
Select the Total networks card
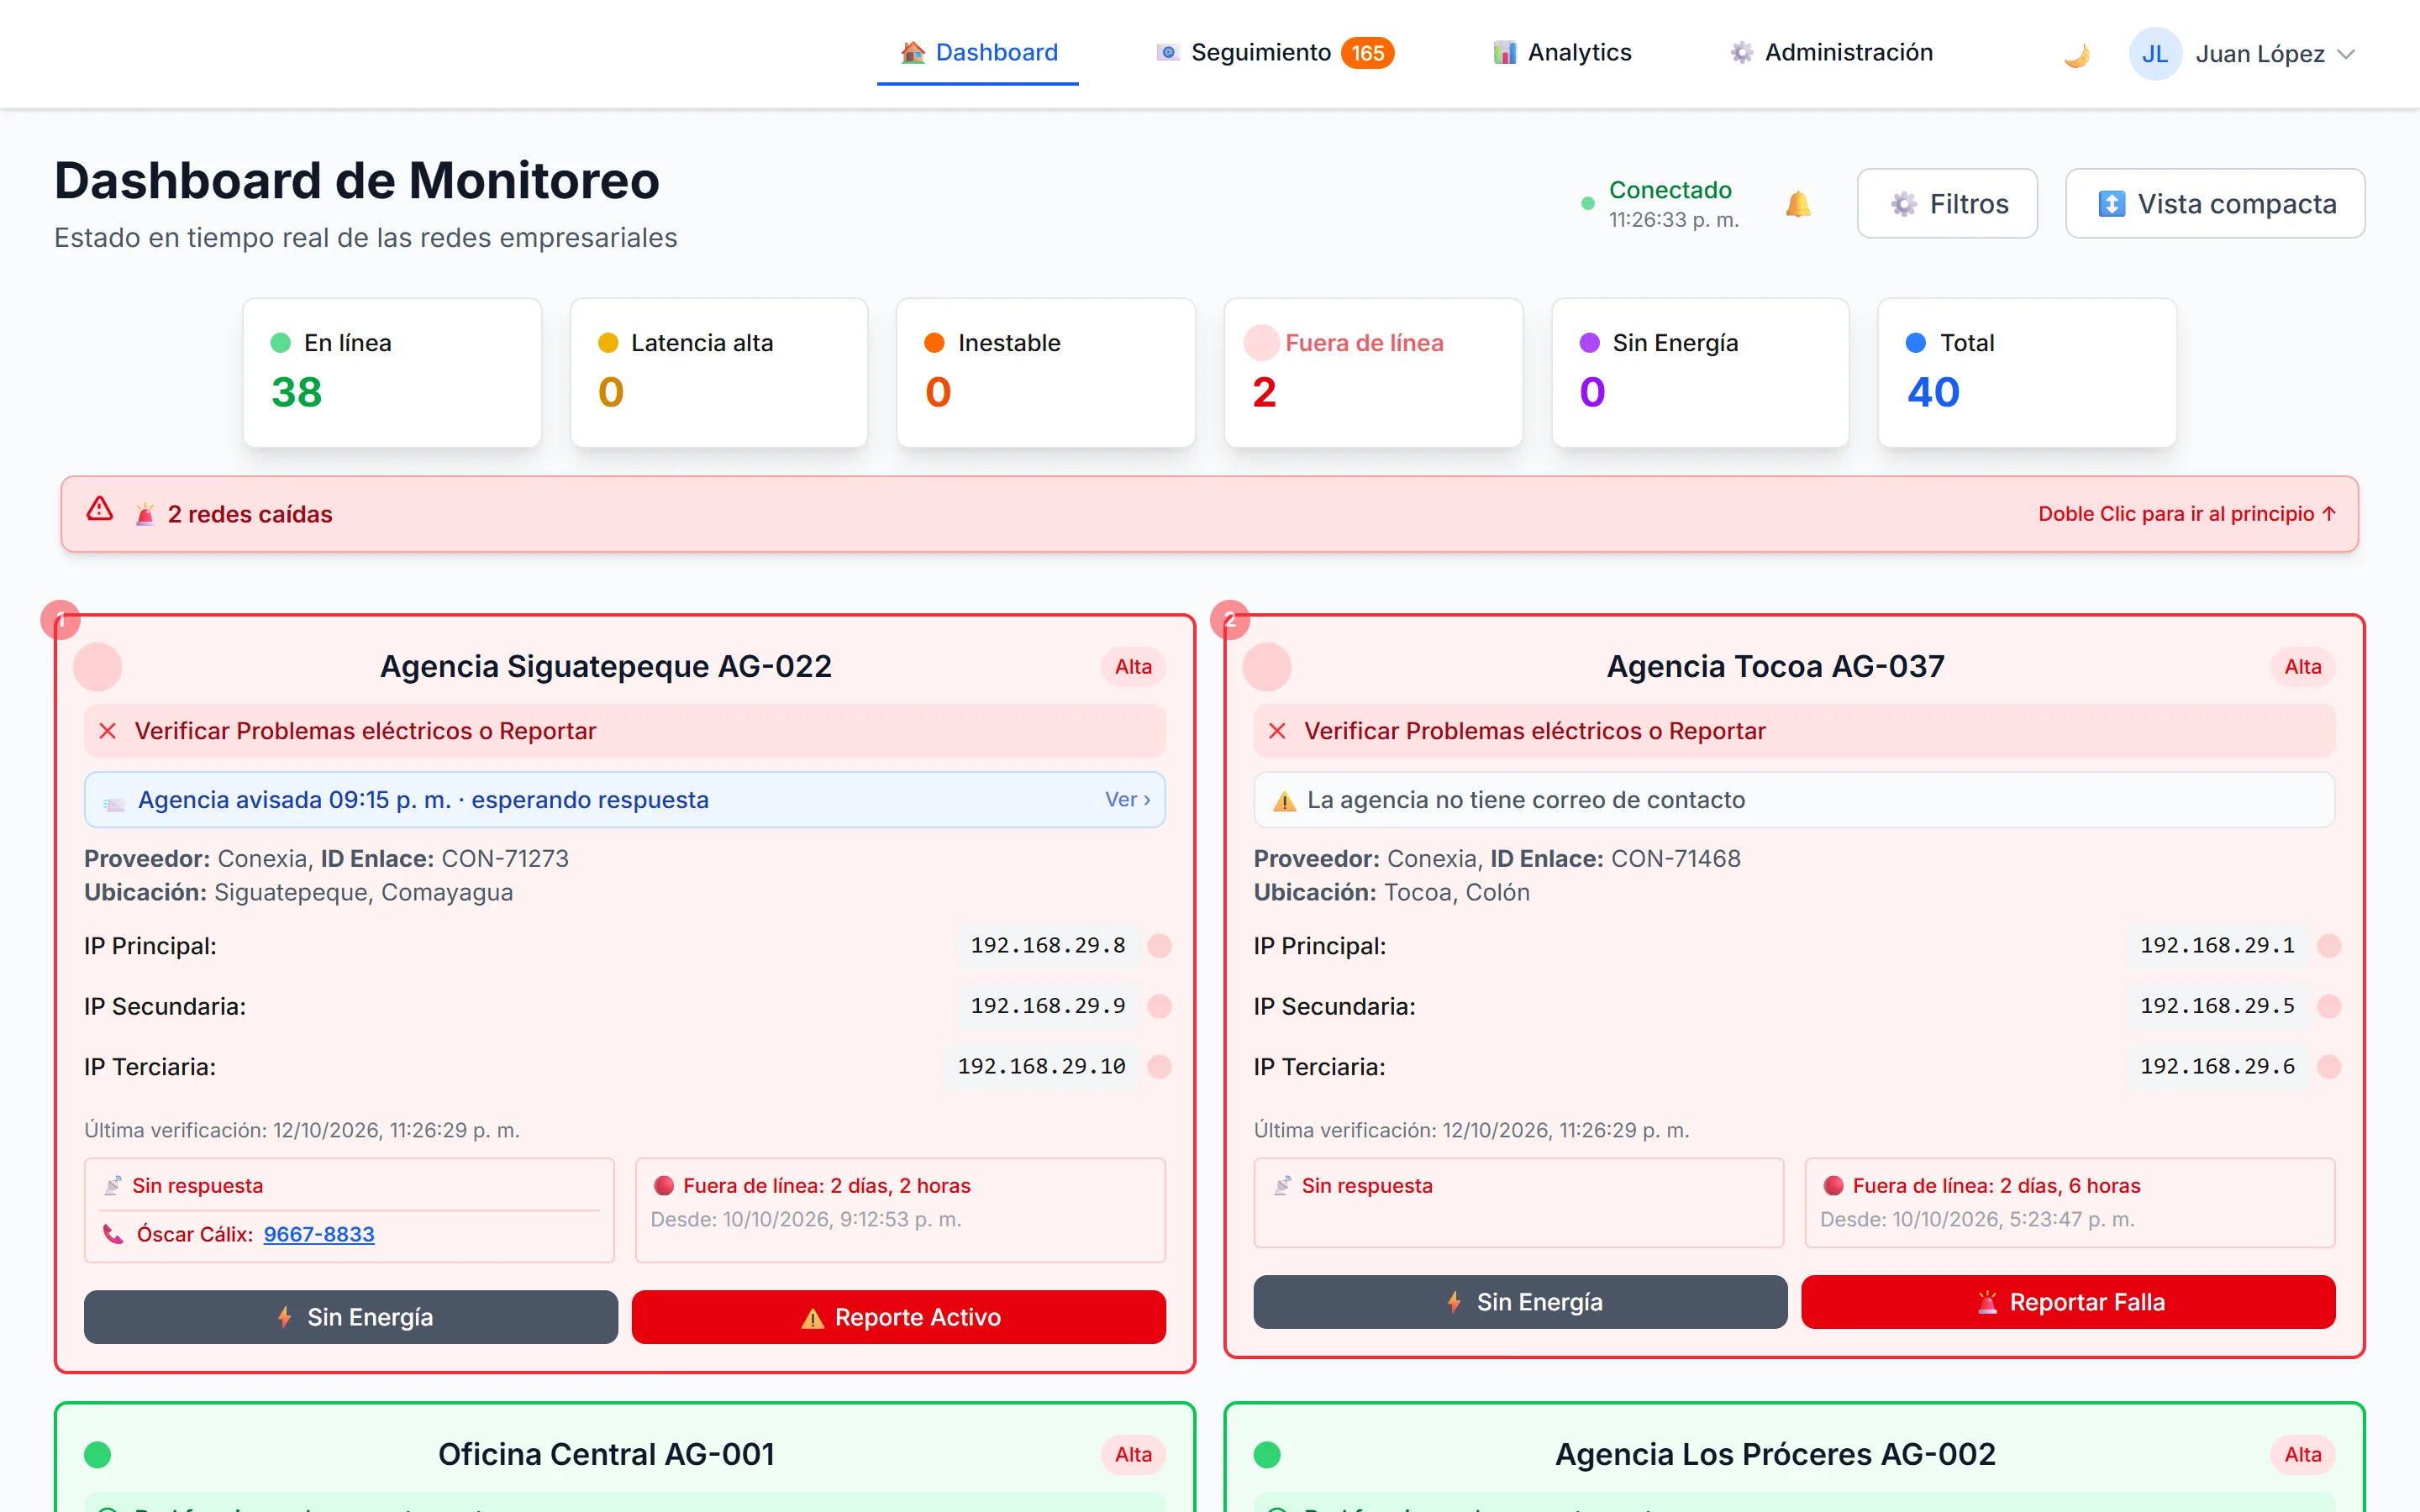pos(2027,373)
